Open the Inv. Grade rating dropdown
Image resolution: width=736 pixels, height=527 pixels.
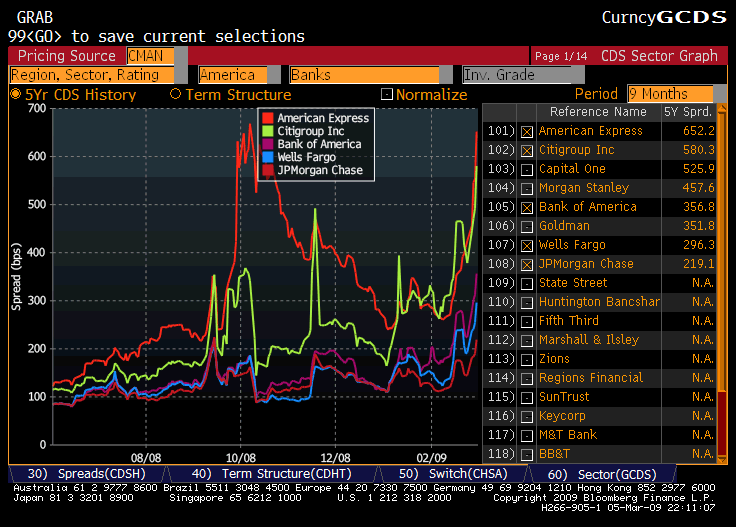pos(523,75)
